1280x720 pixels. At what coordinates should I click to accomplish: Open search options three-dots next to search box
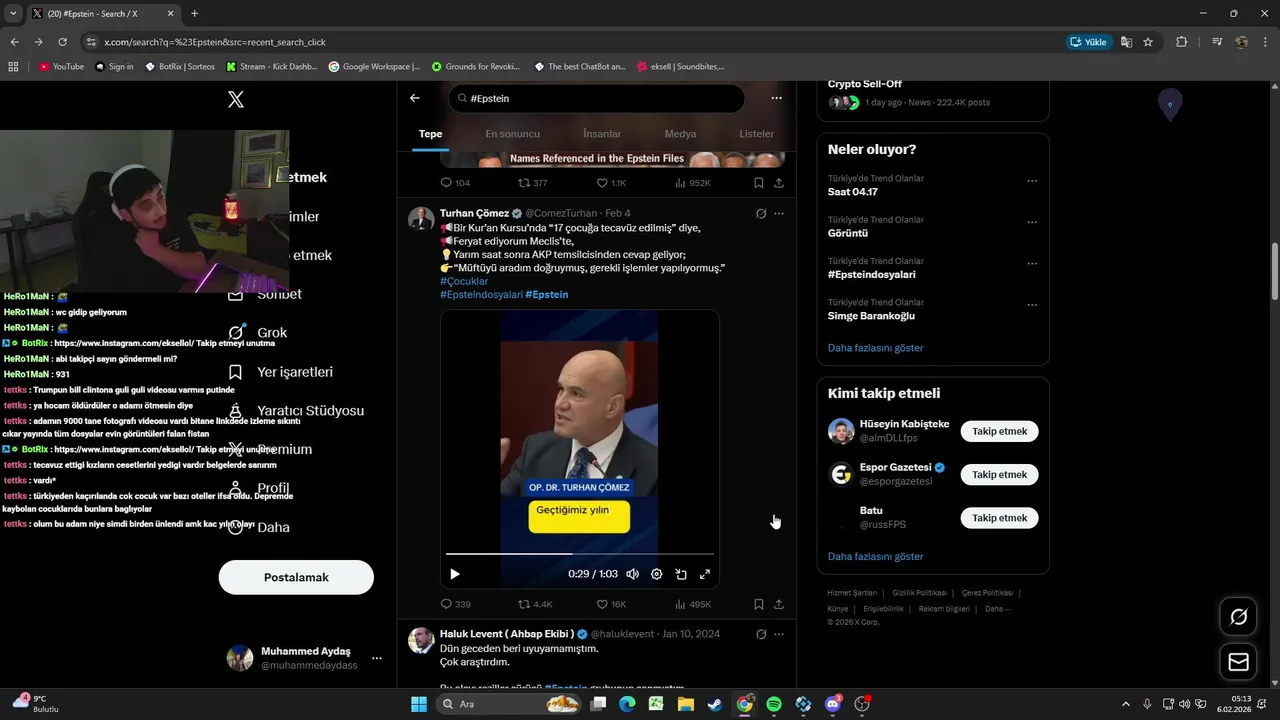point(776,98)
